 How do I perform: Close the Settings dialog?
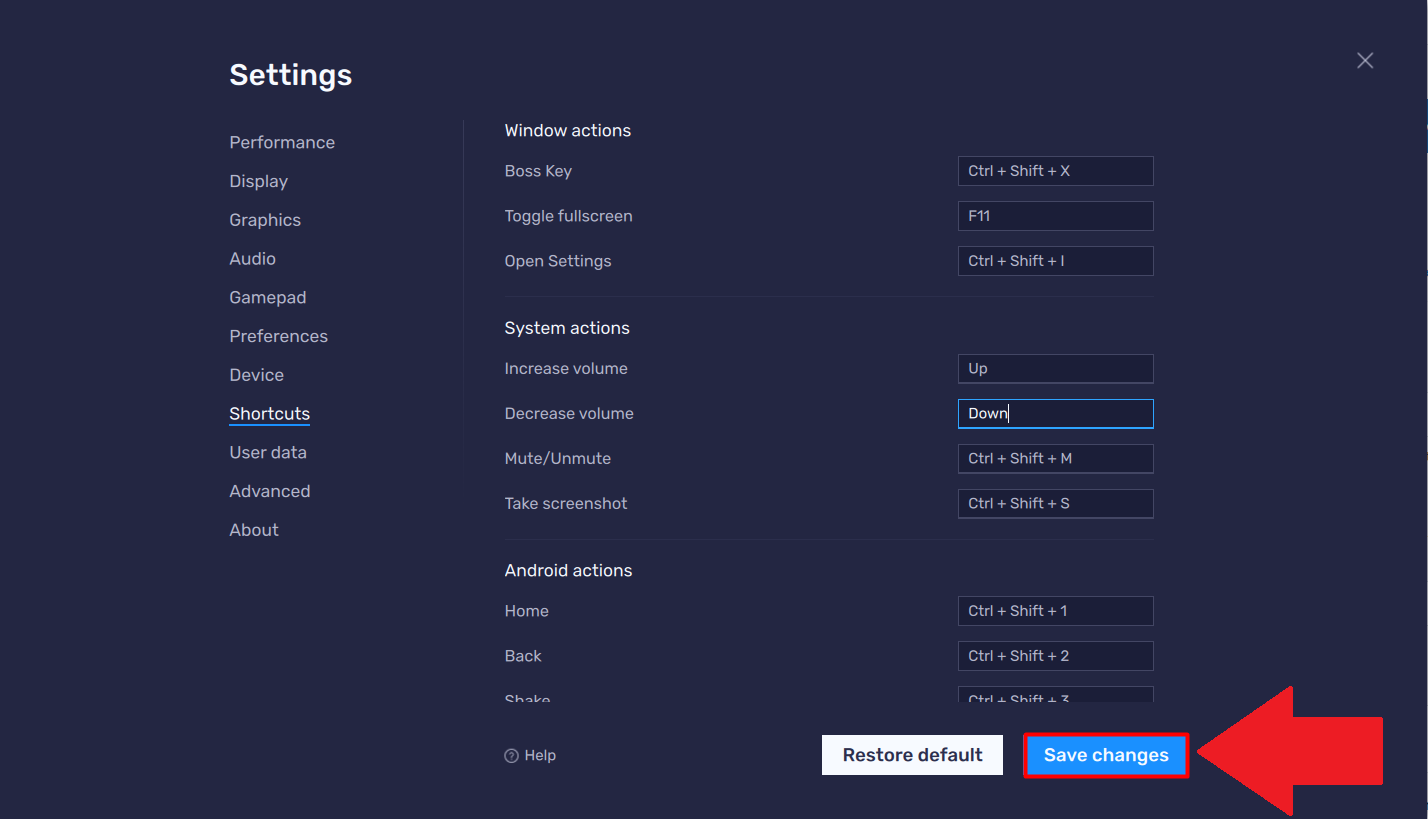tap(1365, 60)
